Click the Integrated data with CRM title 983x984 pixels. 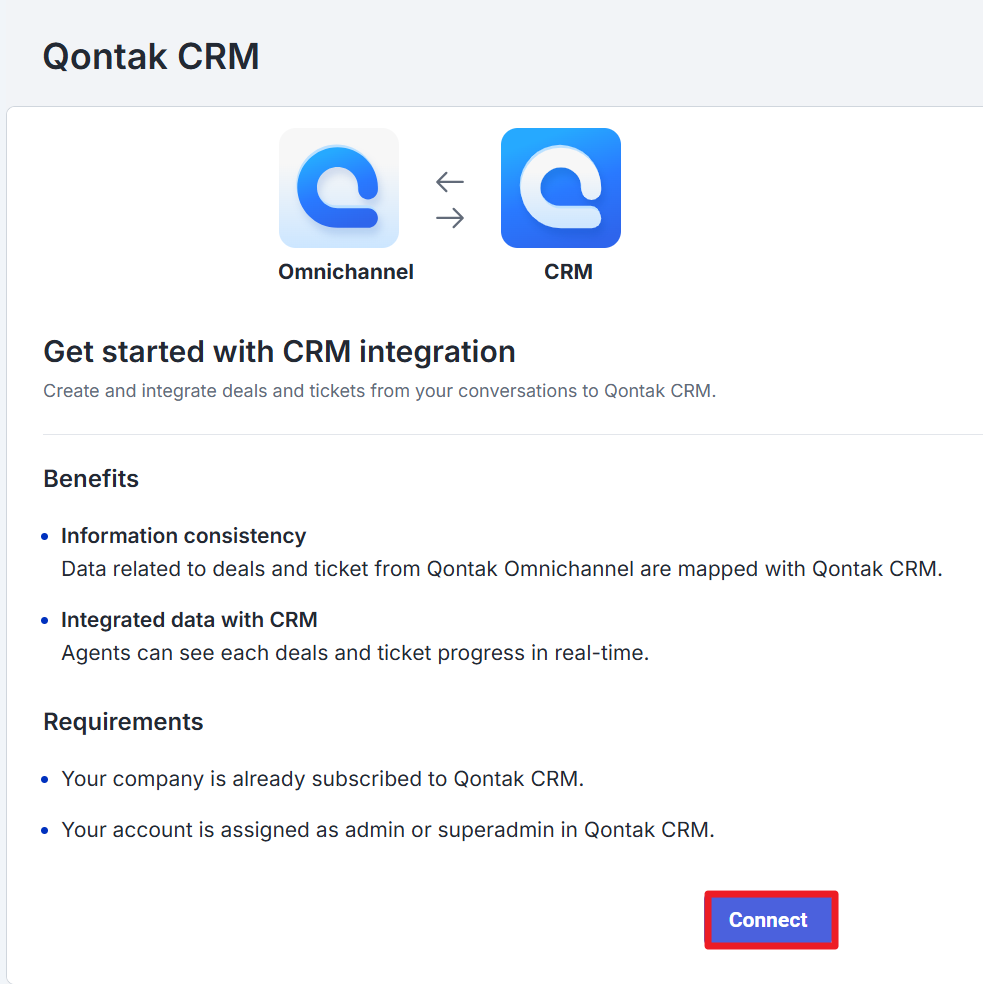[189, 620]
